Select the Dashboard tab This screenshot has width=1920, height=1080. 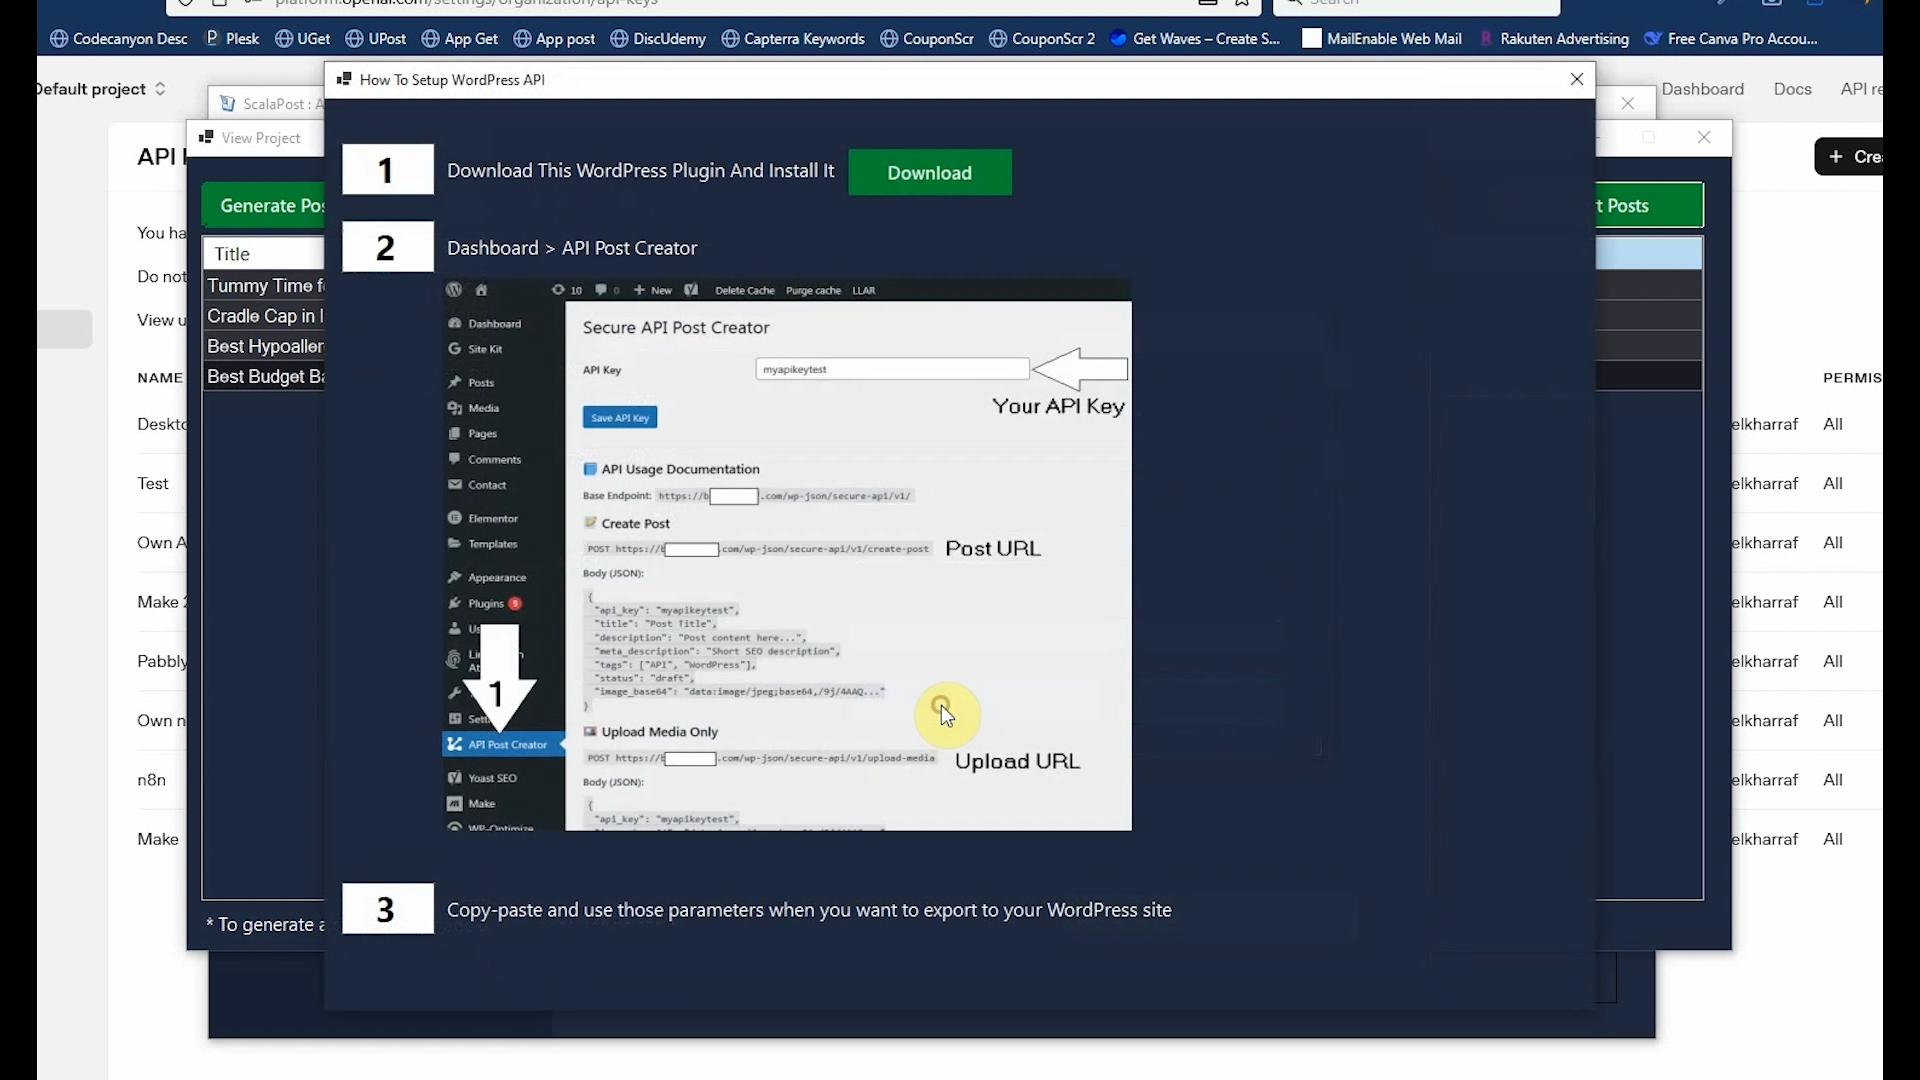[1705, 88]
